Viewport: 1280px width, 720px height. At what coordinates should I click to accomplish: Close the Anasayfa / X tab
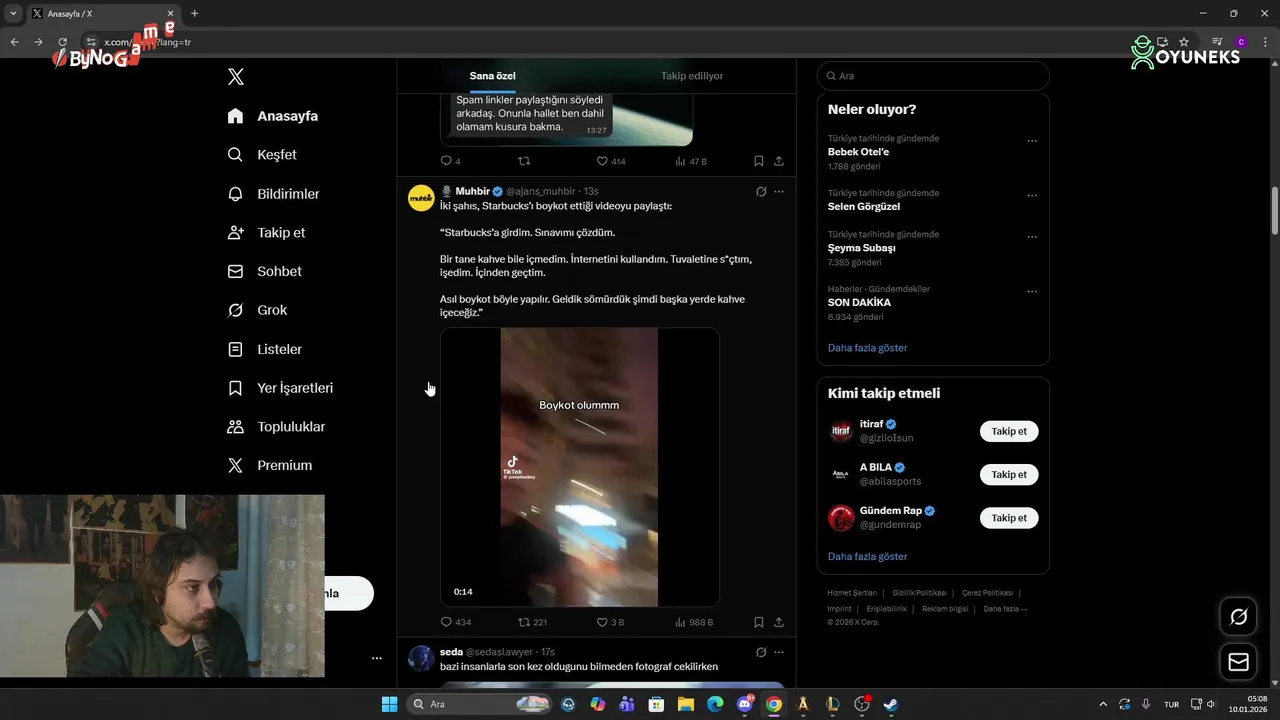click(170, 13)
